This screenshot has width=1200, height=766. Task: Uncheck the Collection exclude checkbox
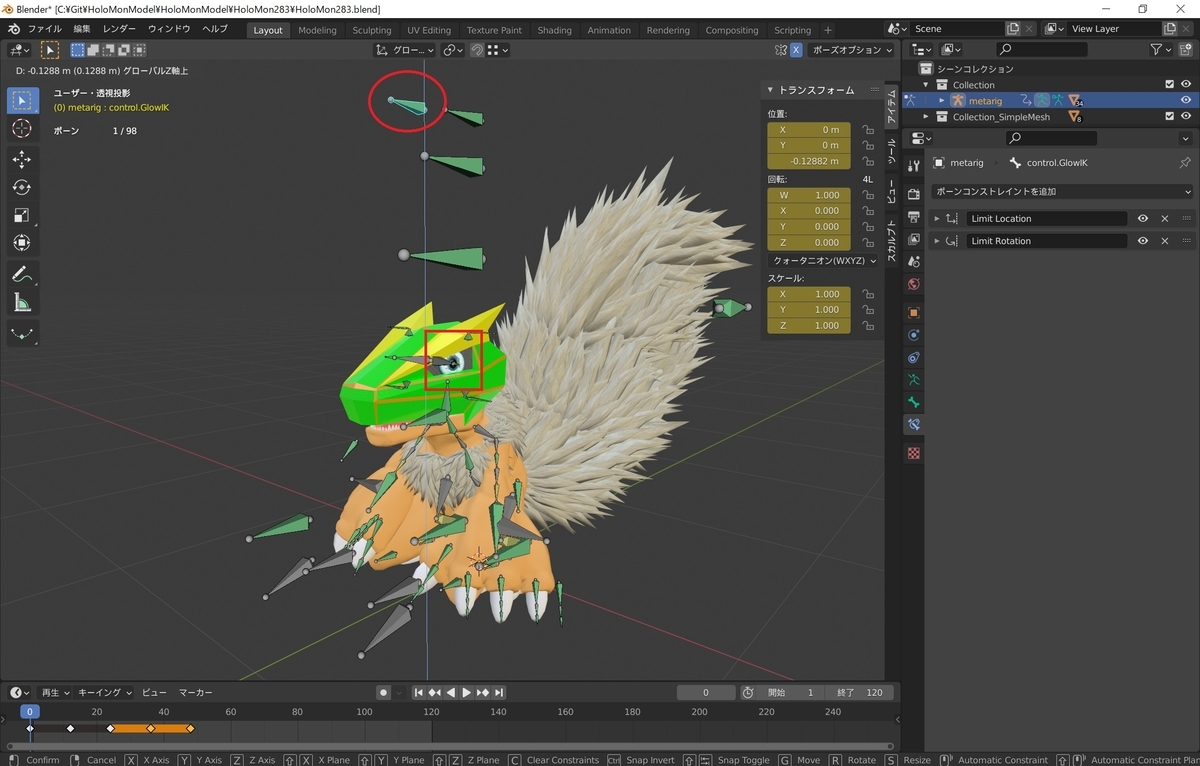[x=1169, y=85]
